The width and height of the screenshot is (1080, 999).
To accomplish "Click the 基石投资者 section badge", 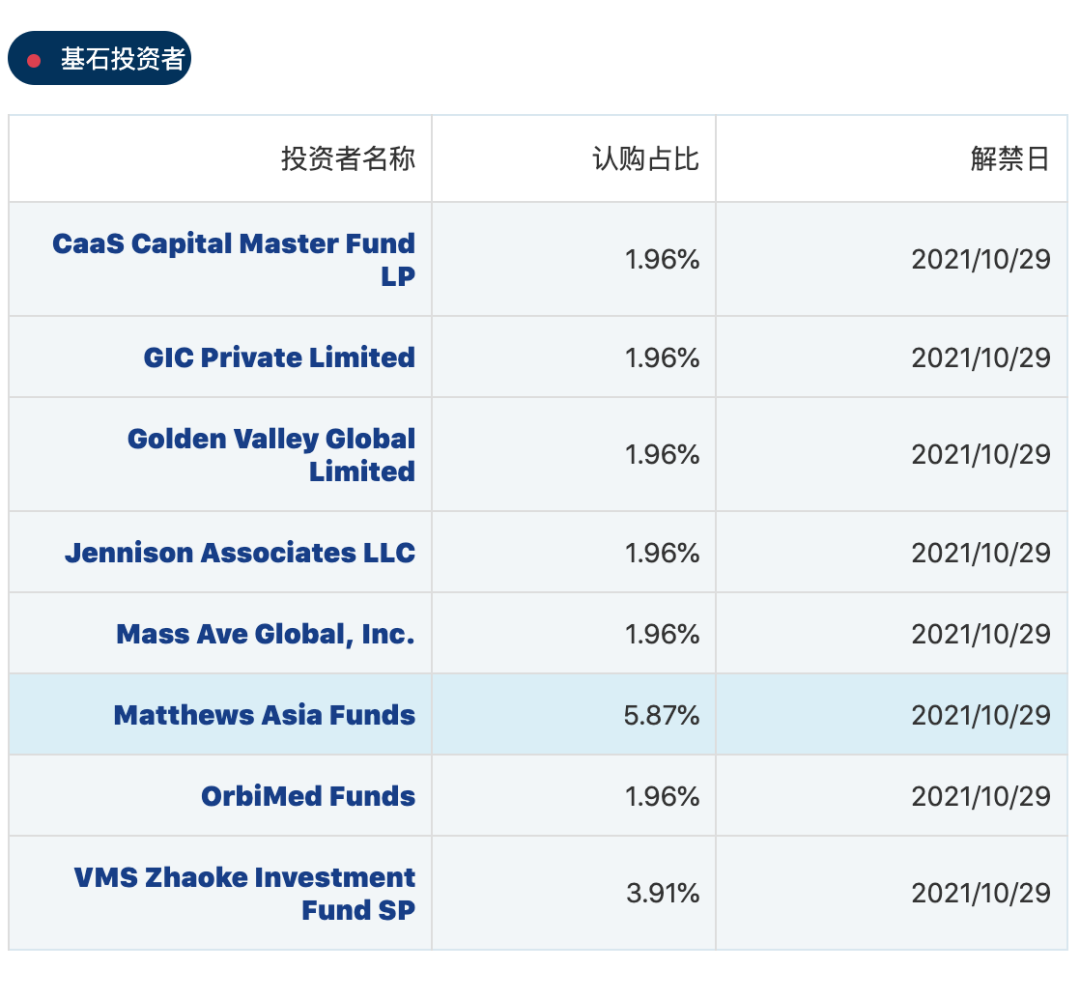I will (99, 58).
